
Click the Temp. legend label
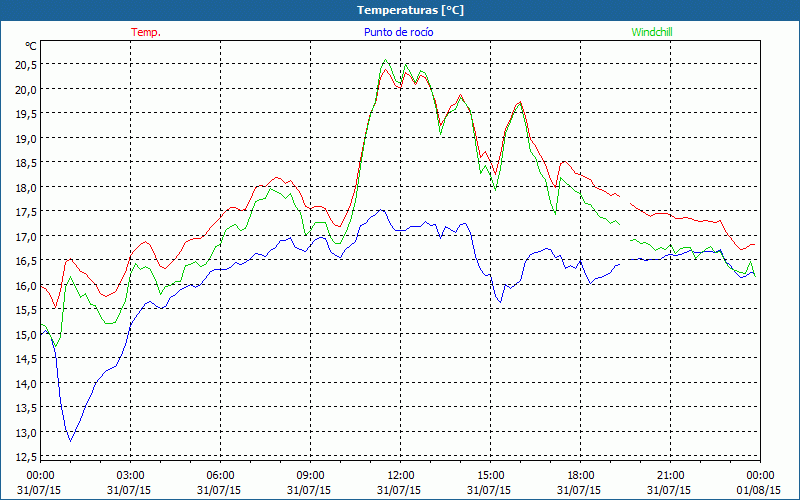click(x=146, y=32)
